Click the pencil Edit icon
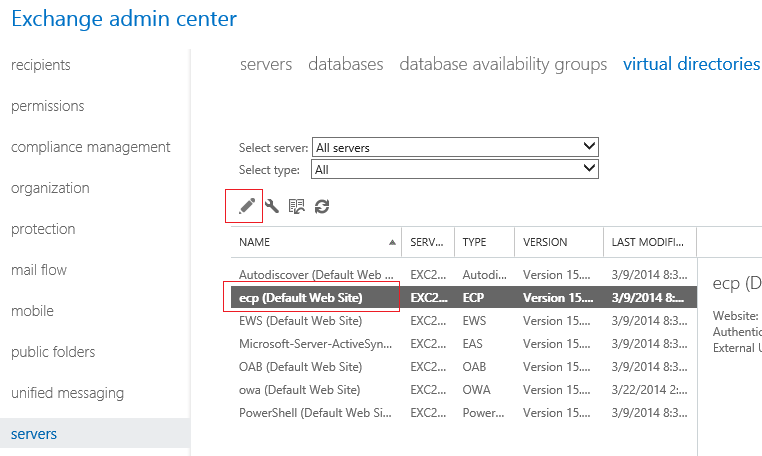 247,206
